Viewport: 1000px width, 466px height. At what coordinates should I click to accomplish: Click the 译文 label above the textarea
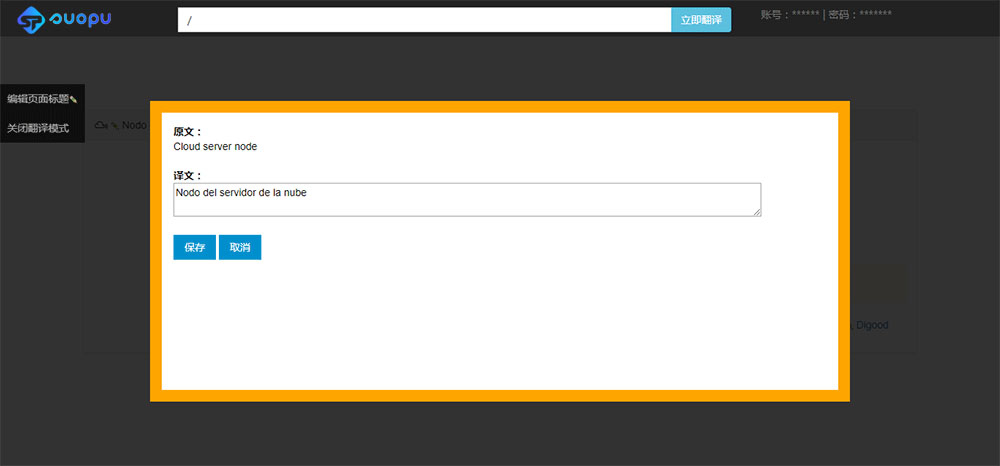click(187, 175)
